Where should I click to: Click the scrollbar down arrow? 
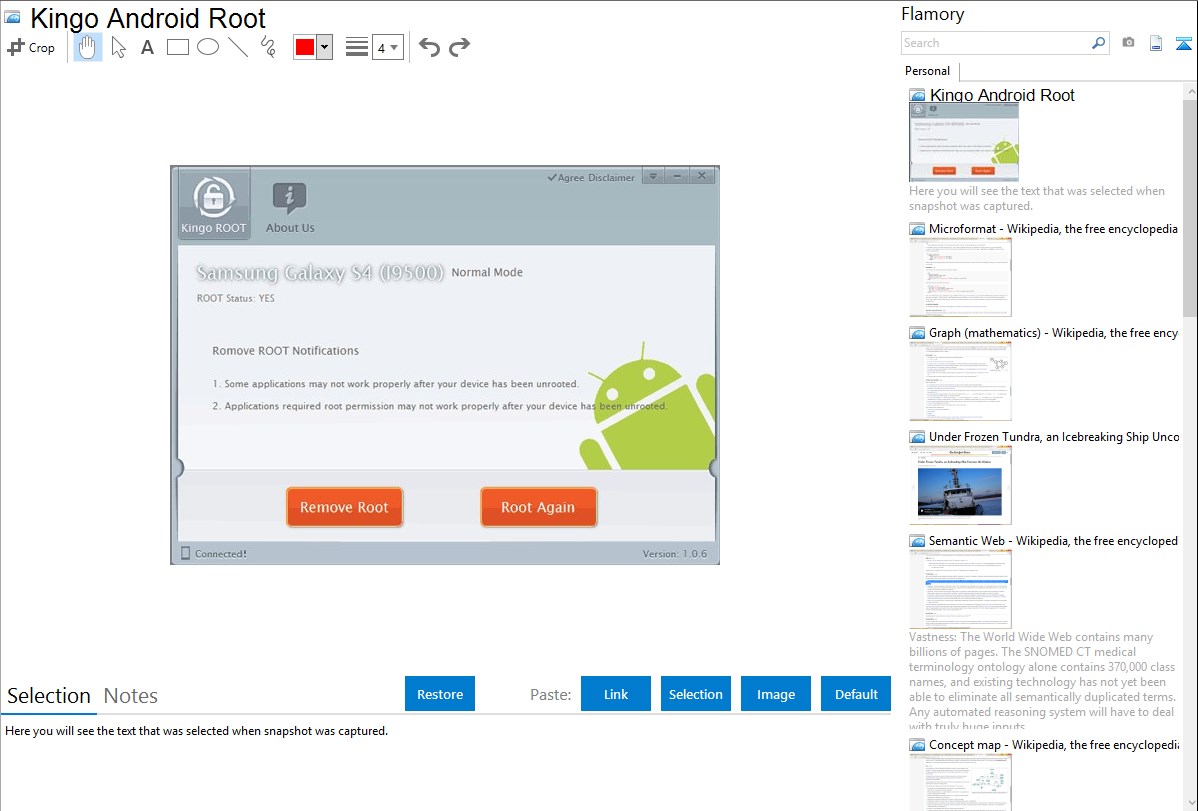pyautogui.click(x=1190, y=803)
